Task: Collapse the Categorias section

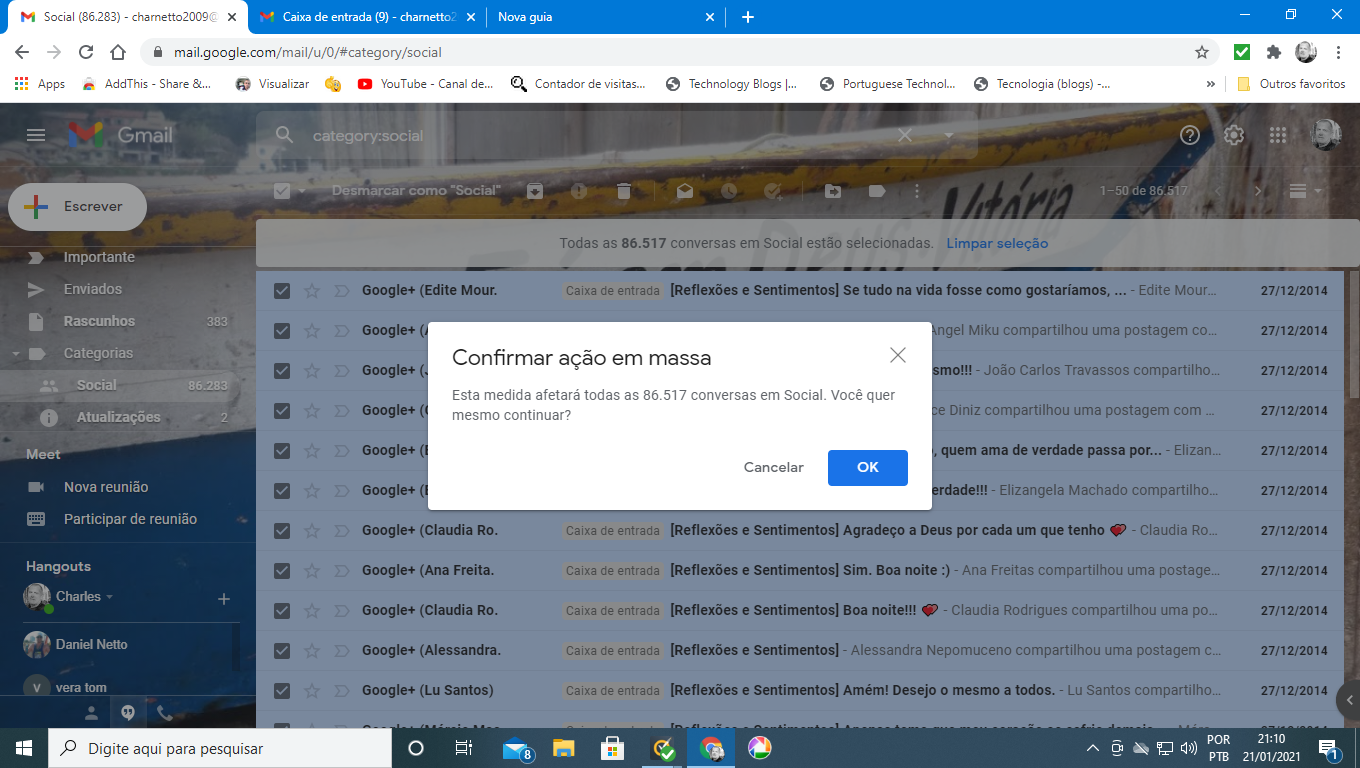Action: (x=16, y=353)
